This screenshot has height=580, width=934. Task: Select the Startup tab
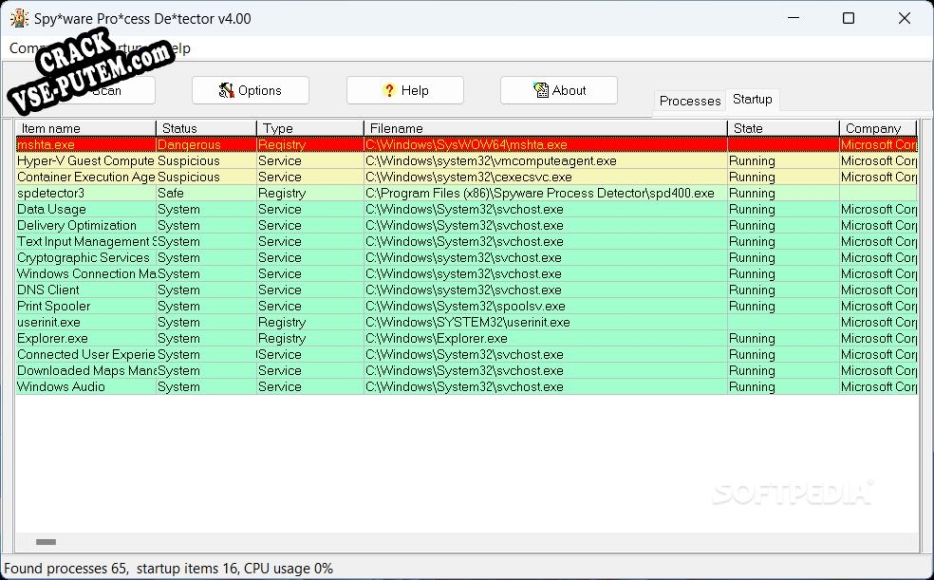tap(752, 99)
